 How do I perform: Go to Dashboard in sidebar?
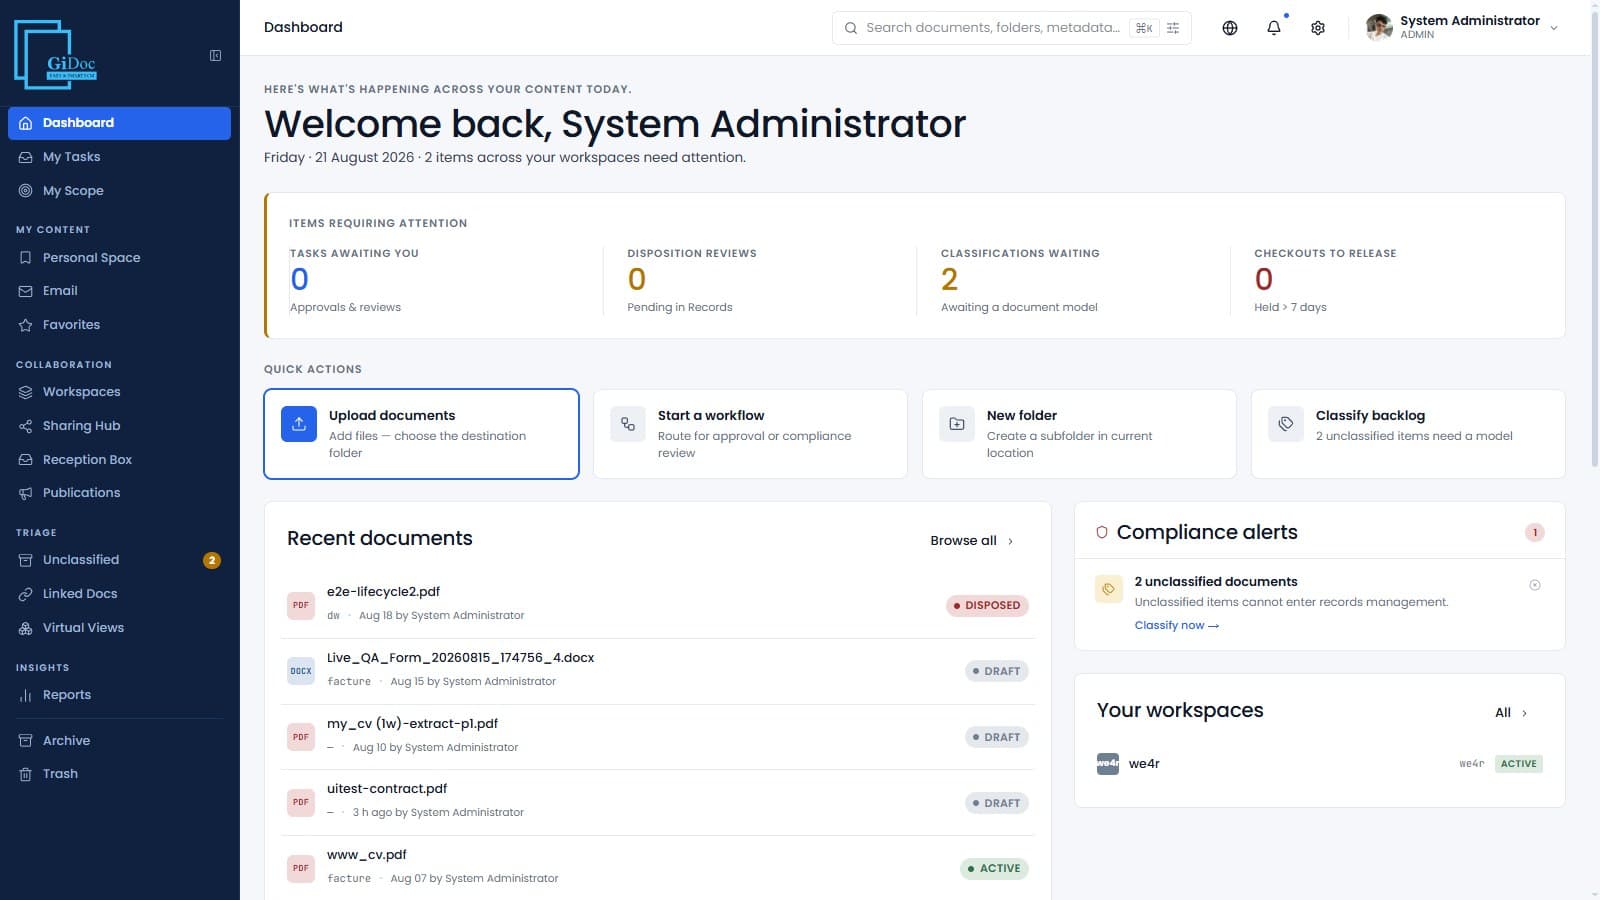coord(119,123)
